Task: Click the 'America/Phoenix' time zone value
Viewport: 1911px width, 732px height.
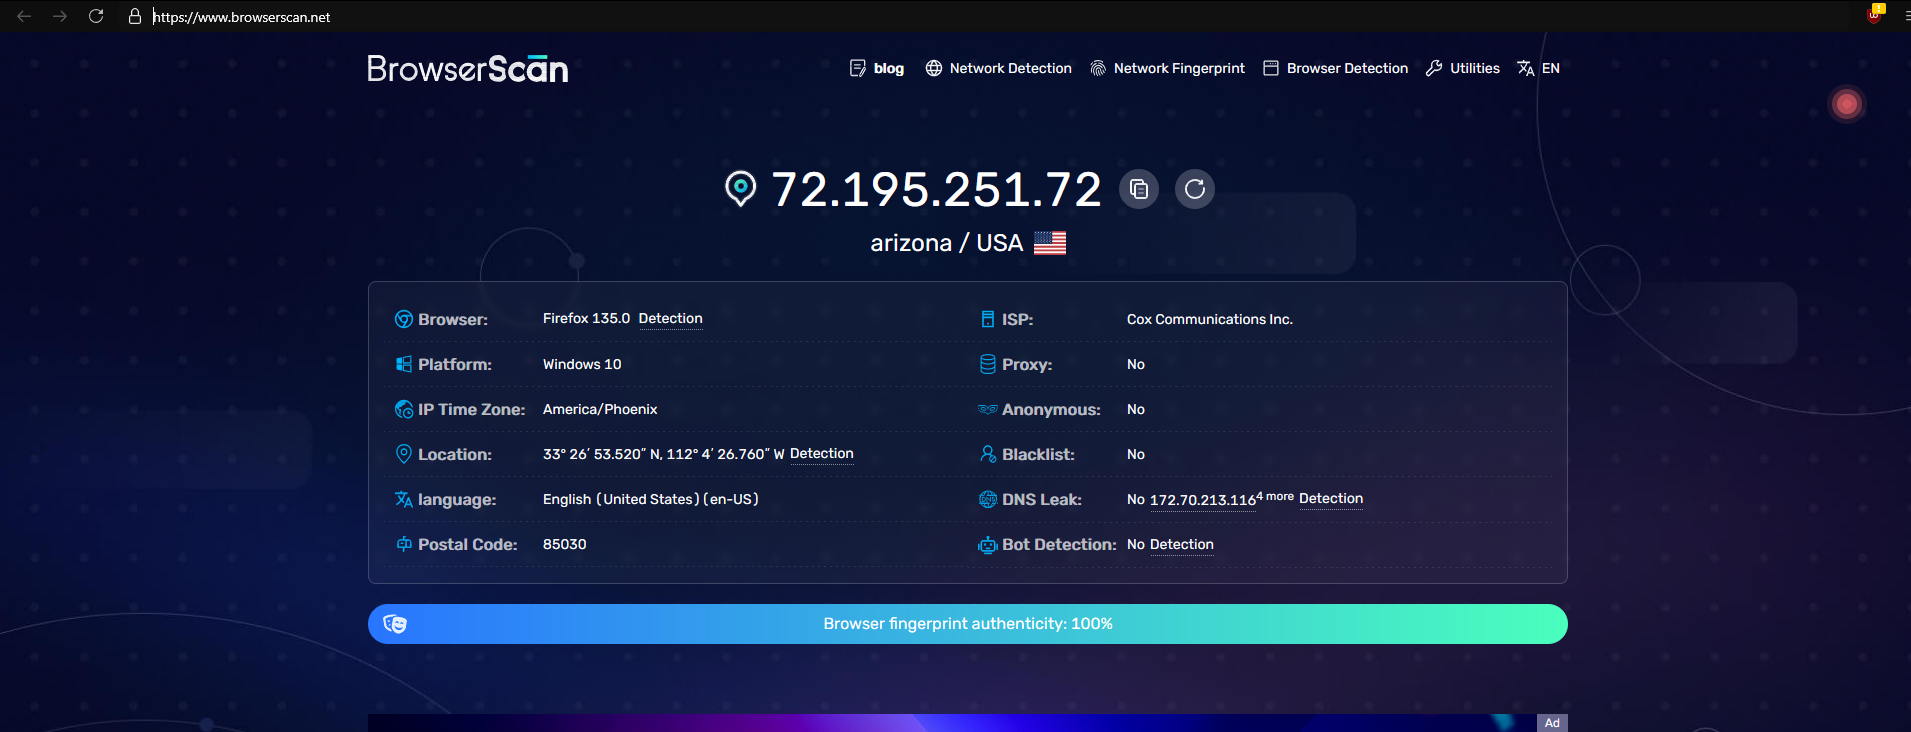Action: point(600,409)
